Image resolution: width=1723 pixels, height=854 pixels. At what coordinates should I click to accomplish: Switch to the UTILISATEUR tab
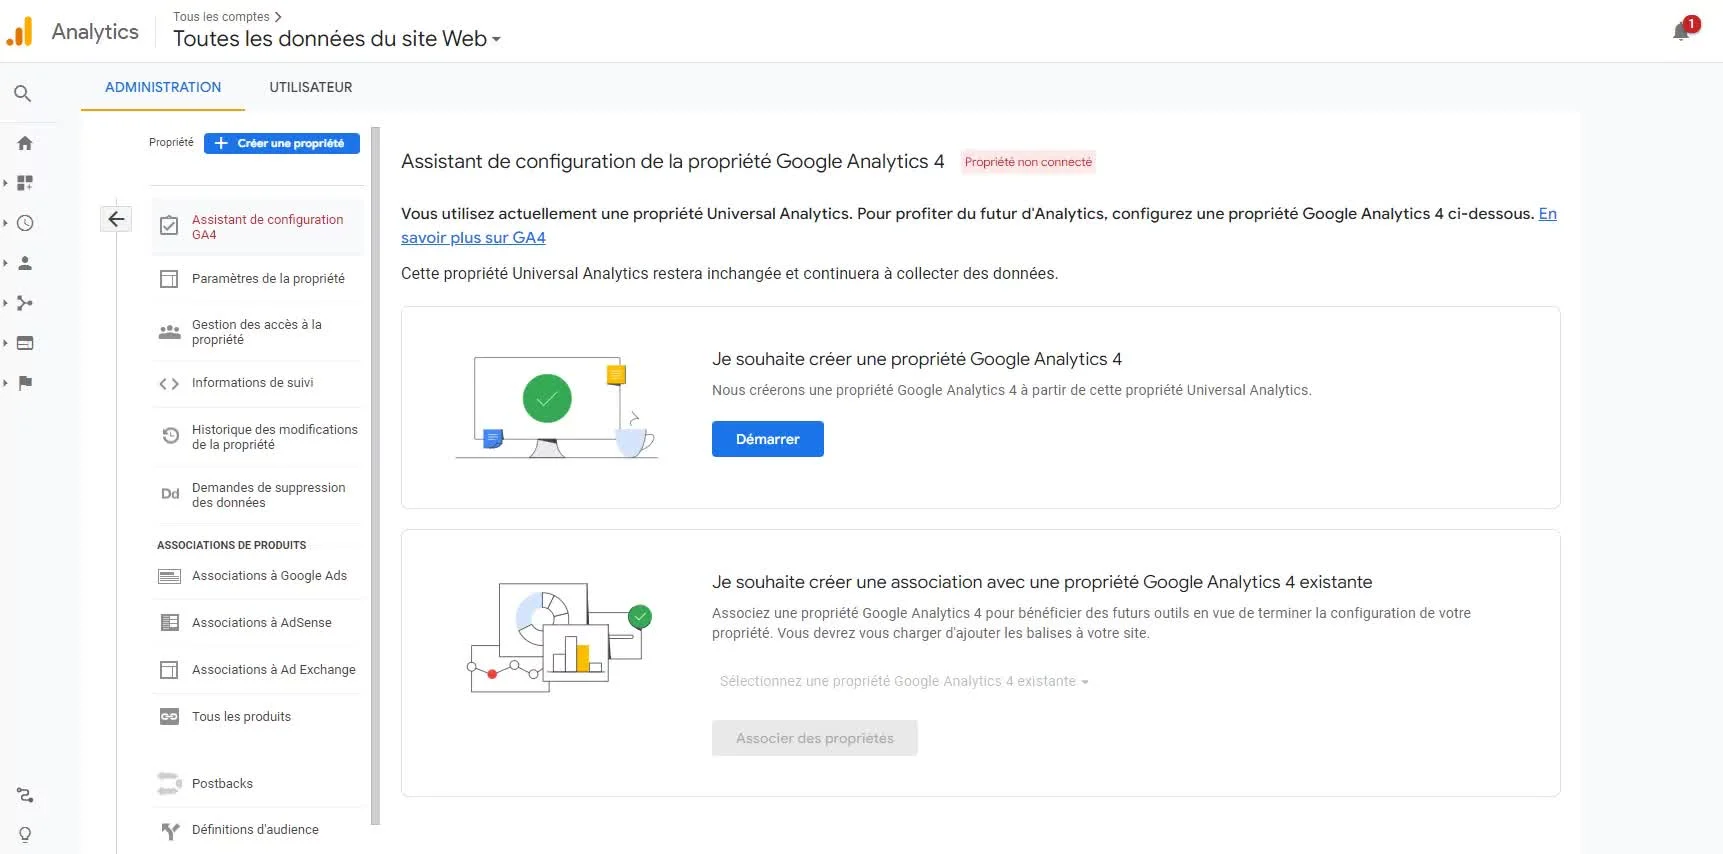310,87
